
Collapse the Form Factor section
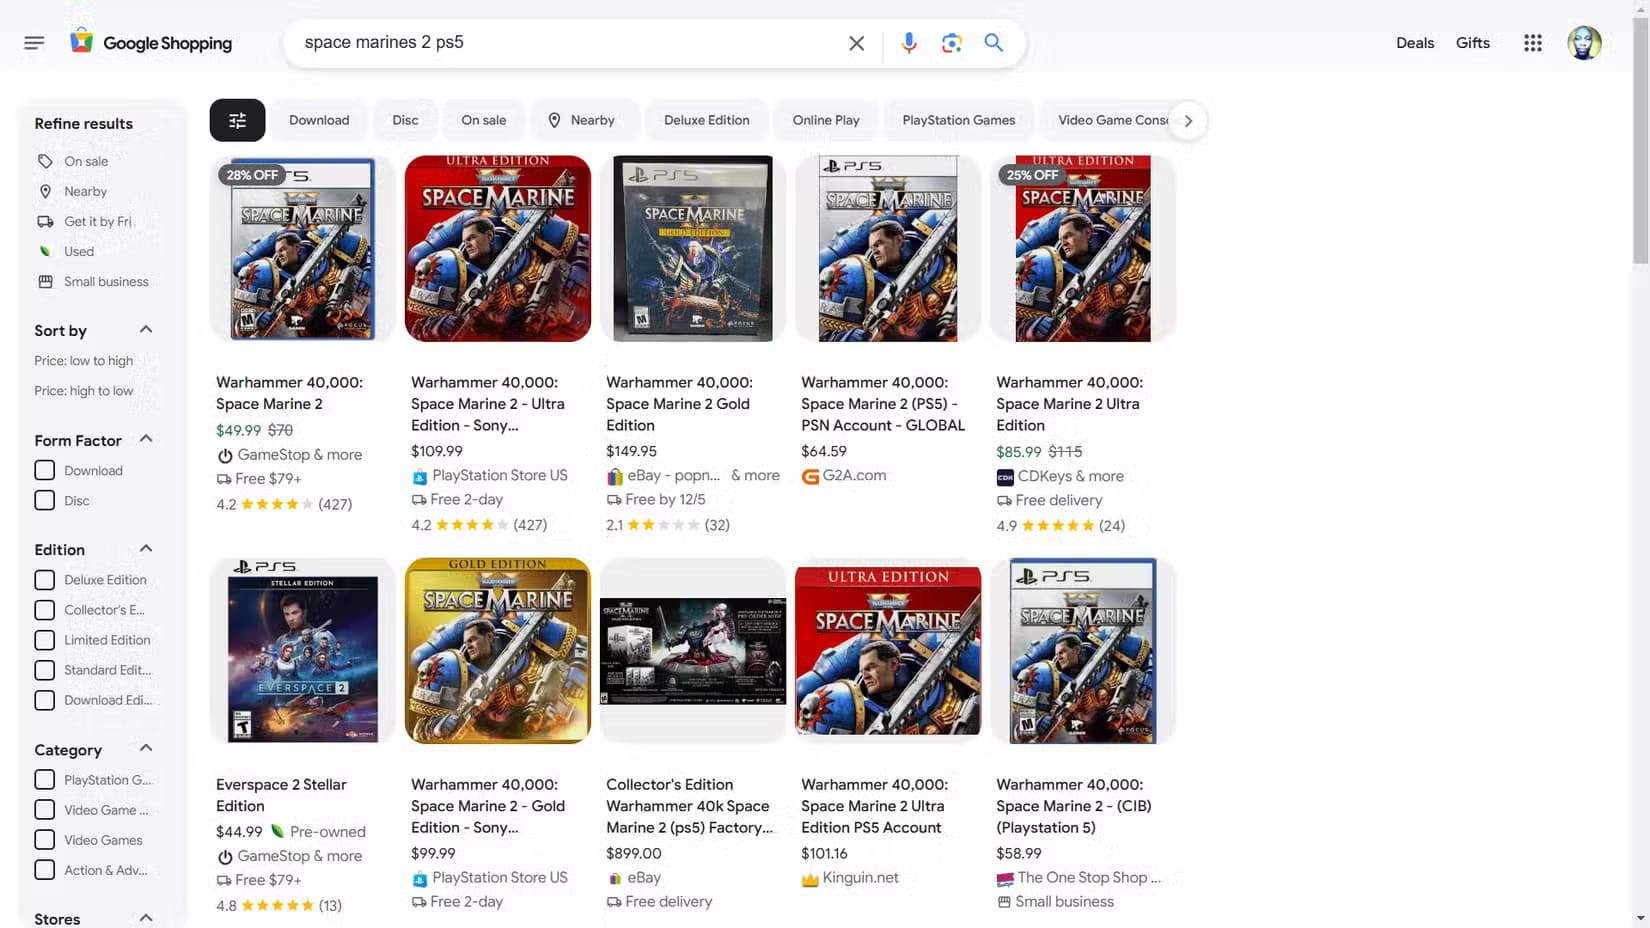click(x=146, y=439)
